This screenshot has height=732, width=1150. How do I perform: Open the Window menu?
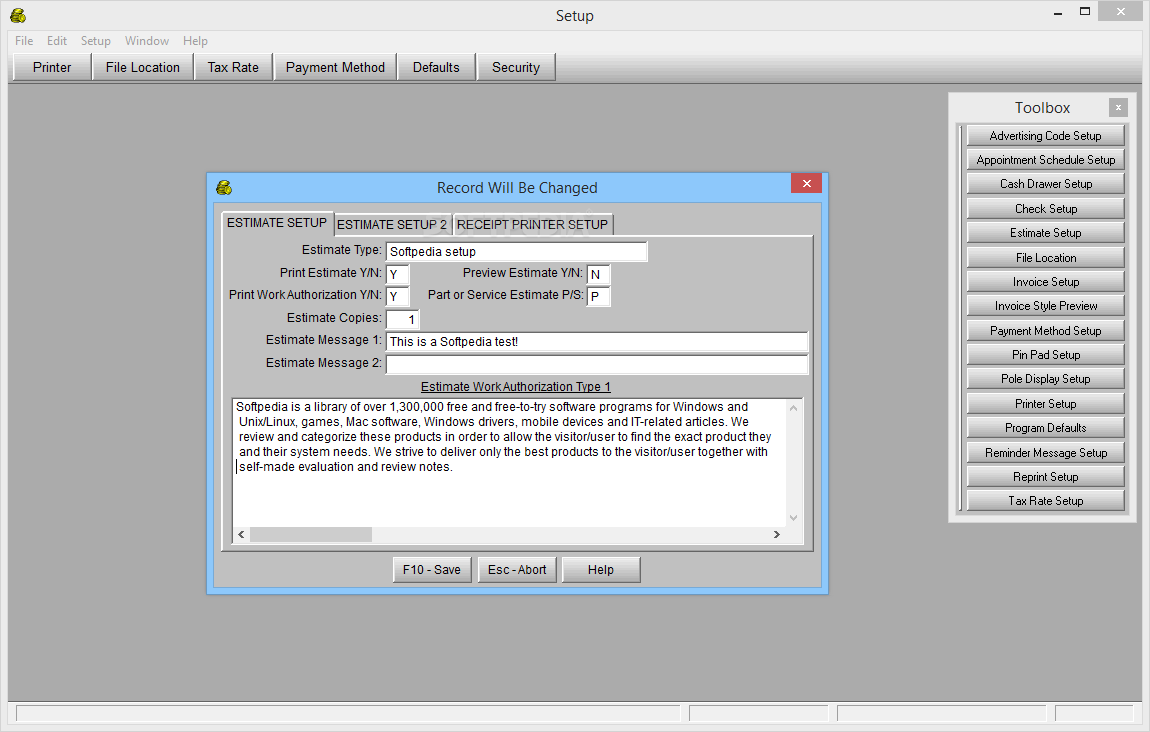147,41
